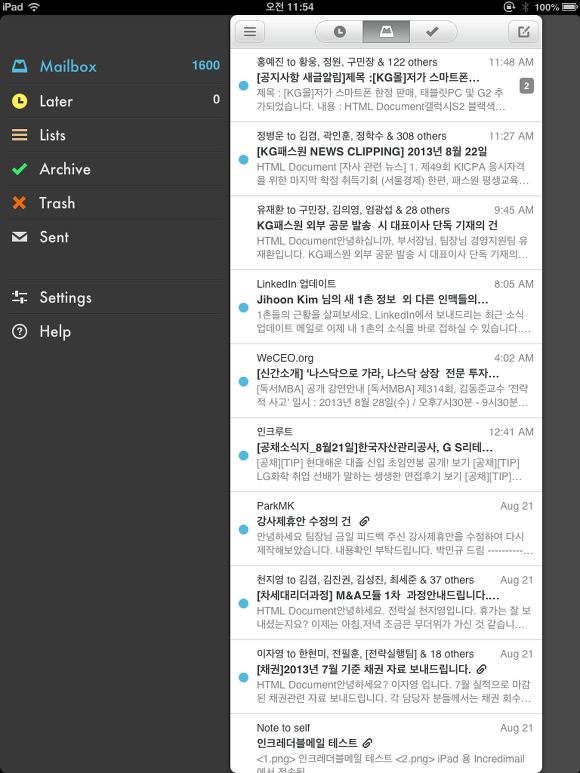Open the hamburger menu button
The width and height of the screenshot is (580, 773).
click(x=250, y=32)
